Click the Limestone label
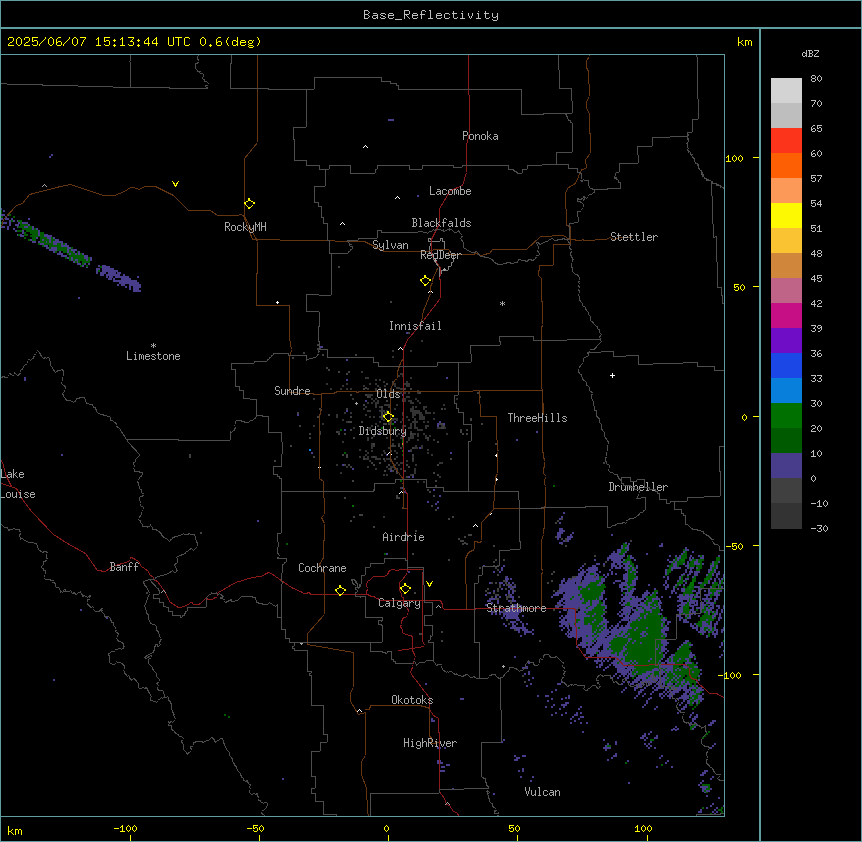Image resolution: width=862 pixels, height=842 pixels. click(x=153, y=356)
